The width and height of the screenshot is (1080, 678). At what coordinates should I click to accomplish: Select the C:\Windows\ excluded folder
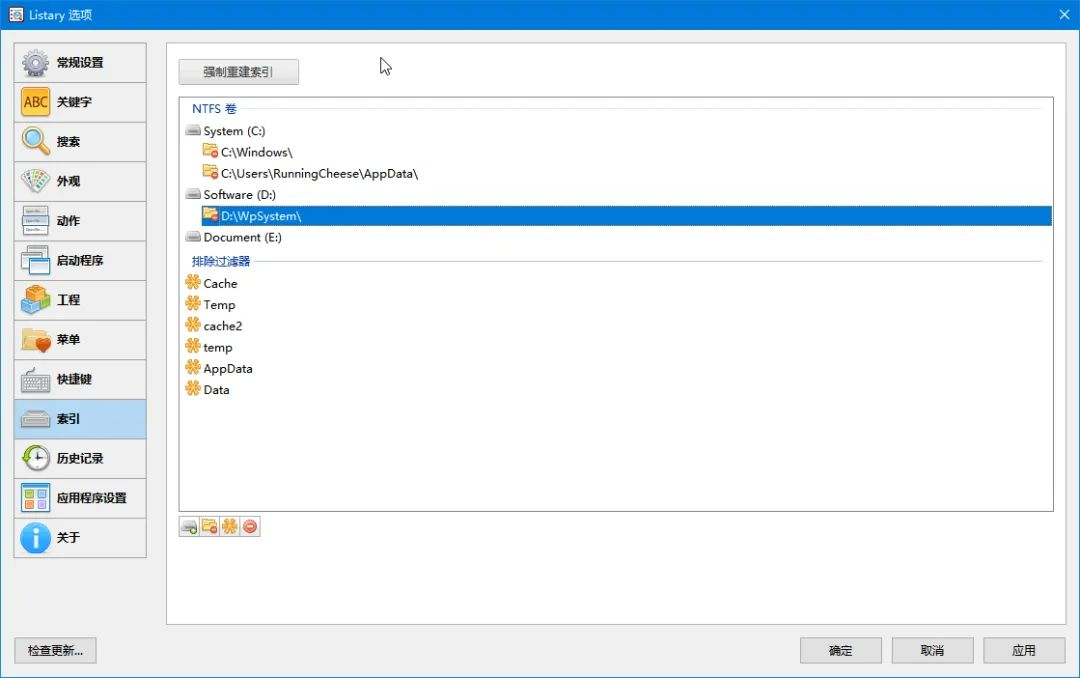257,152
